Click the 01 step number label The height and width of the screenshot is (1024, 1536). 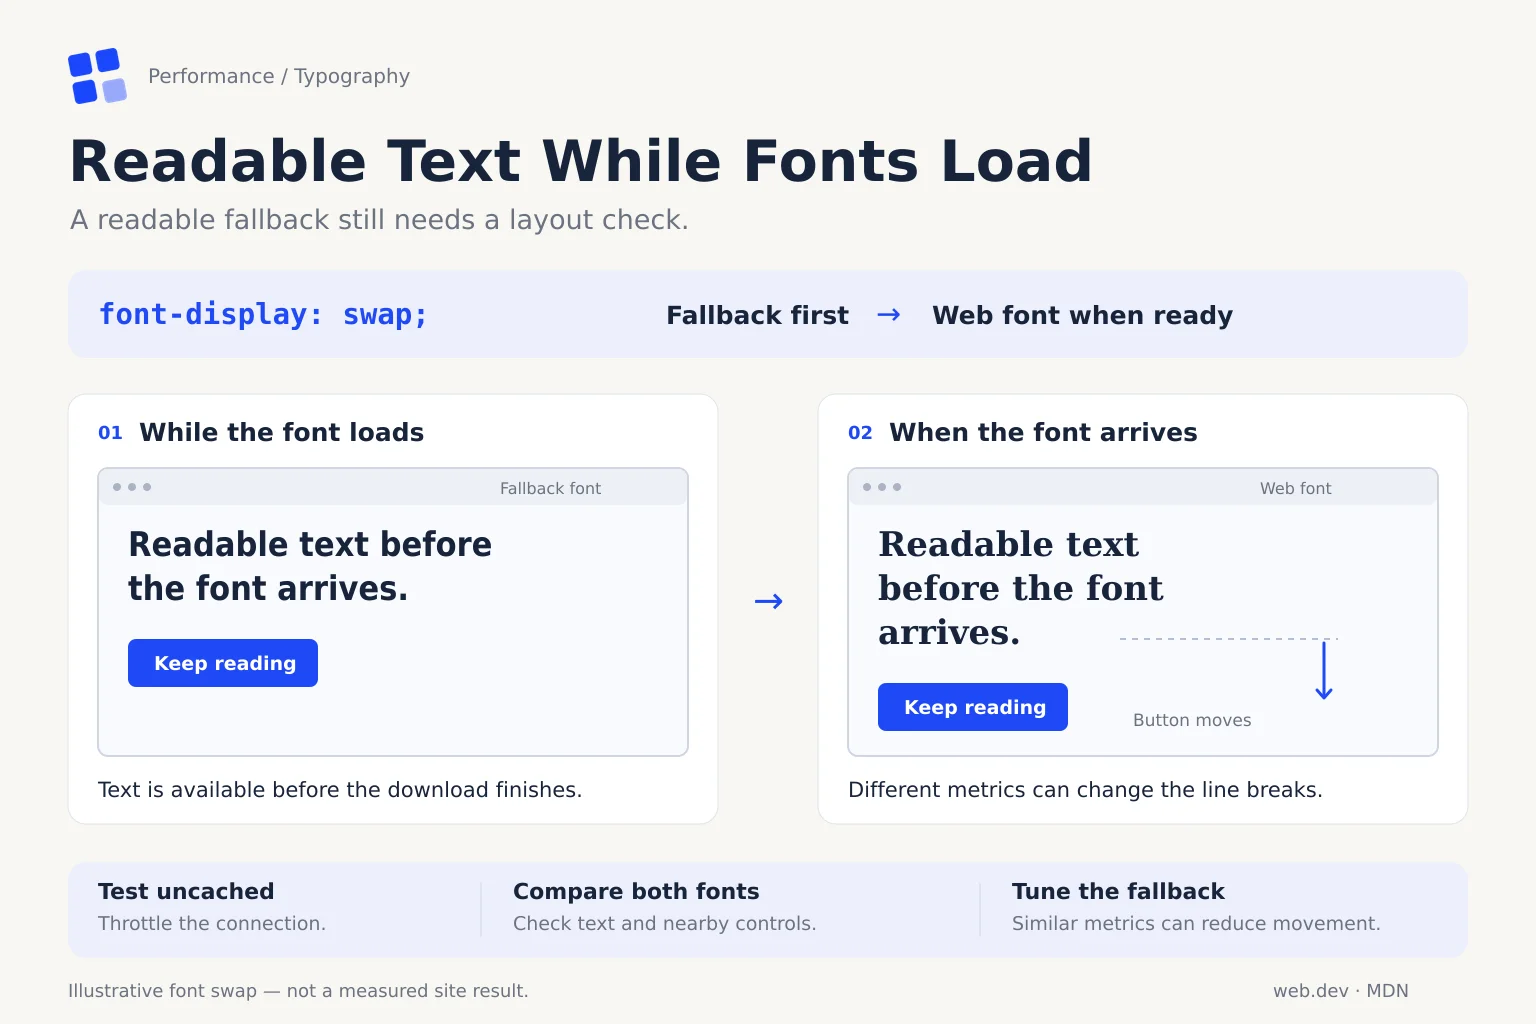click(x=110, y=433)
